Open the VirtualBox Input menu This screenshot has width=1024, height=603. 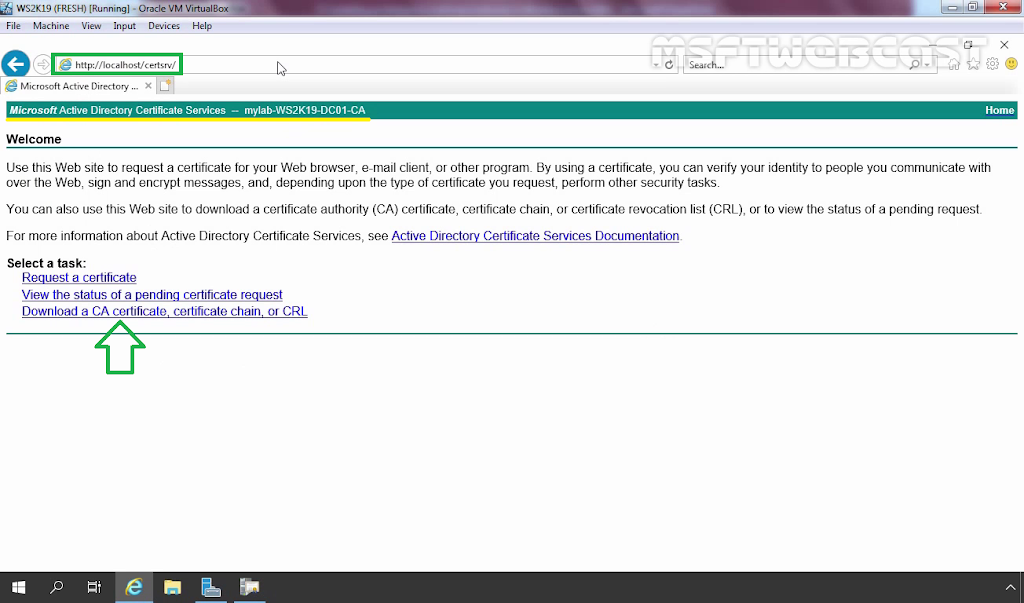click(124, 25)
